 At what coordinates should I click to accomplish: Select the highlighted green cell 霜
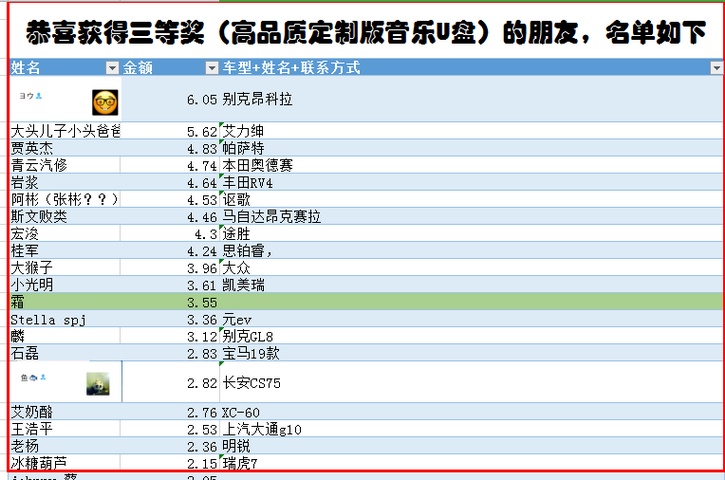[x=65, y=302]
